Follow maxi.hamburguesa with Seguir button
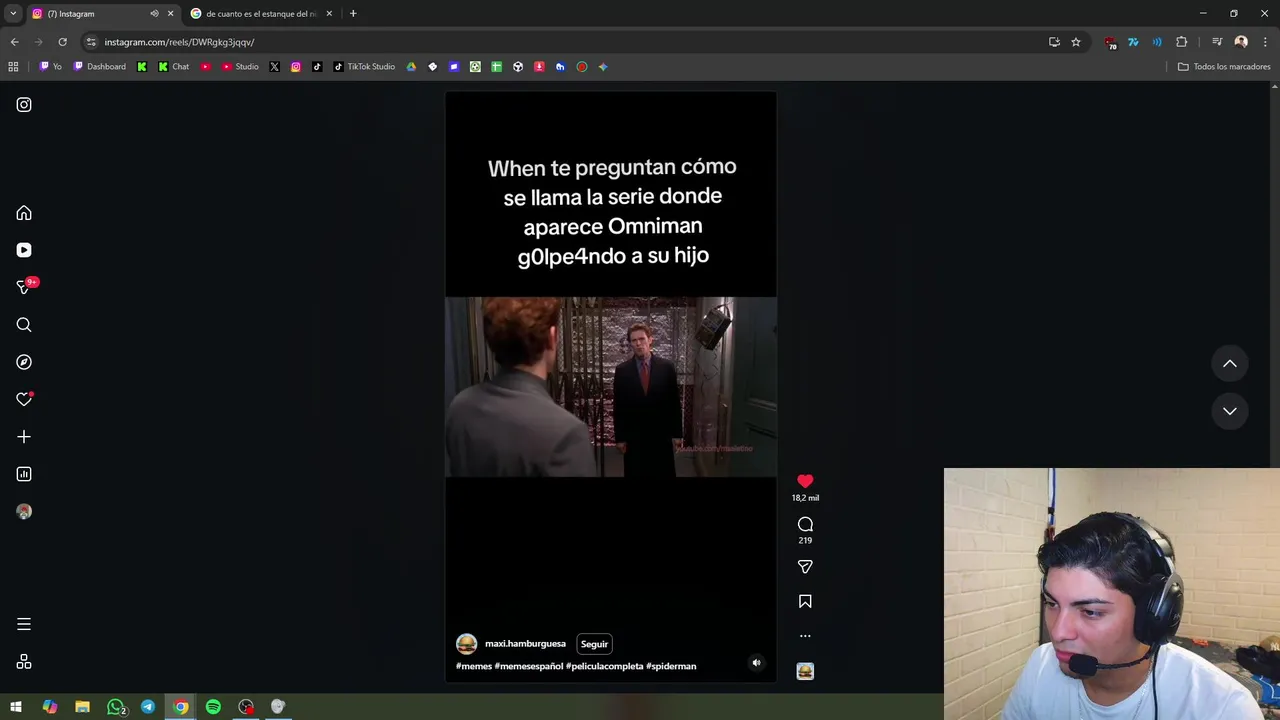 click(x=594, y=644)
